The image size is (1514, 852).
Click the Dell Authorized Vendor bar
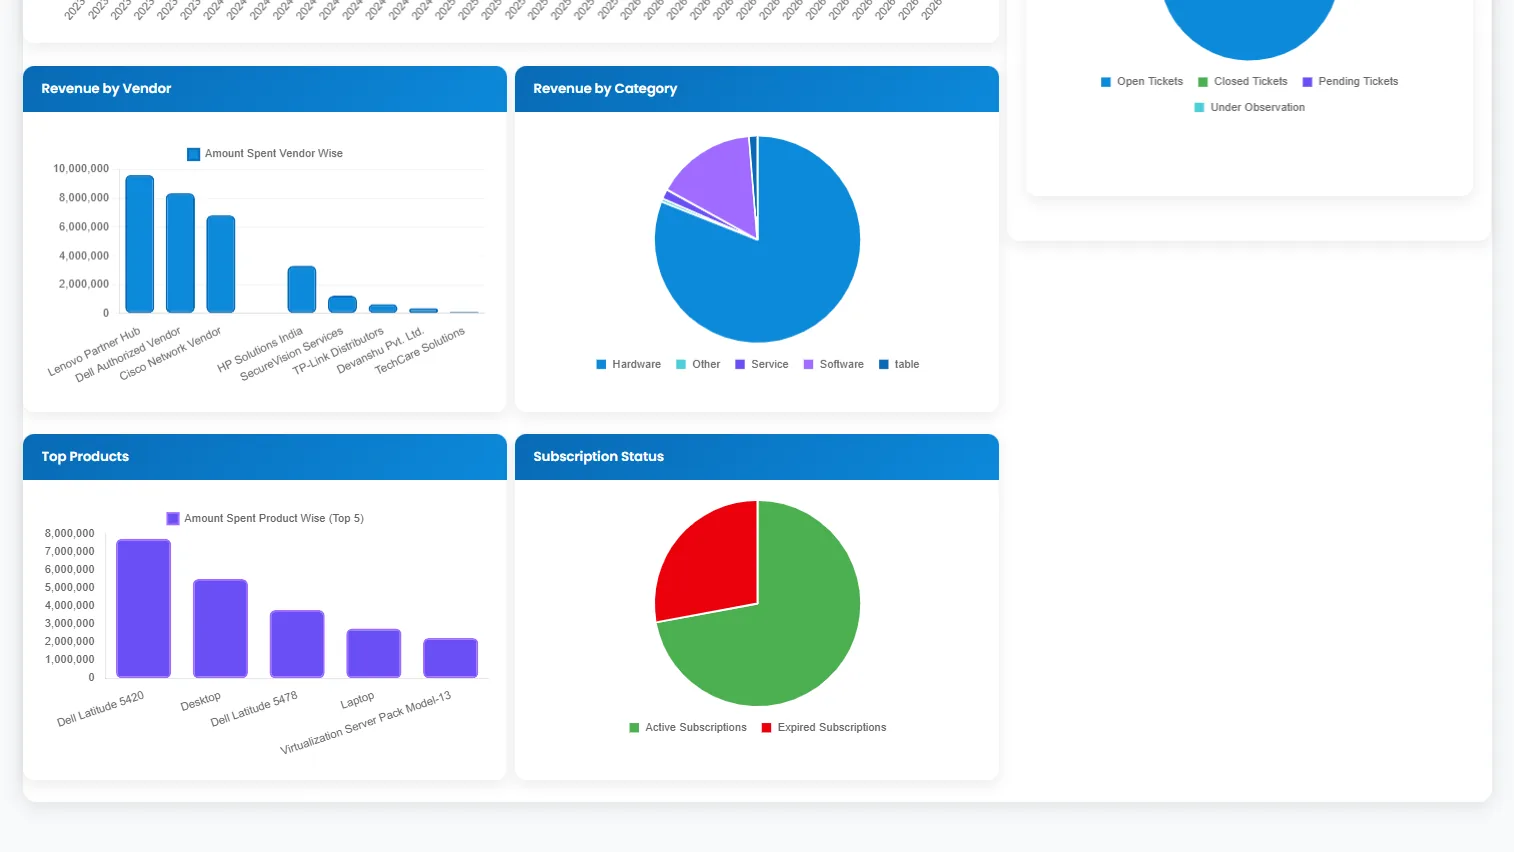point(180,253)
